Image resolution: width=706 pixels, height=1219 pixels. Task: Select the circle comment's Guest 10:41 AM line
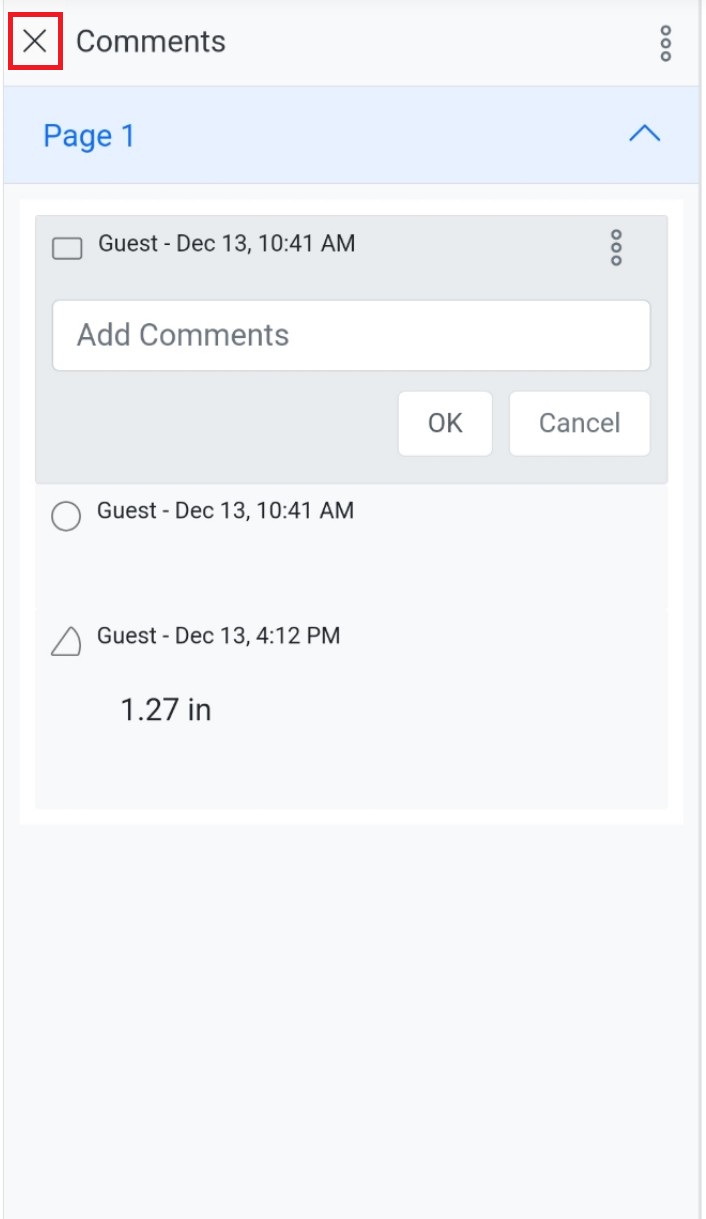pyautogui.click(x=225, y=511)
